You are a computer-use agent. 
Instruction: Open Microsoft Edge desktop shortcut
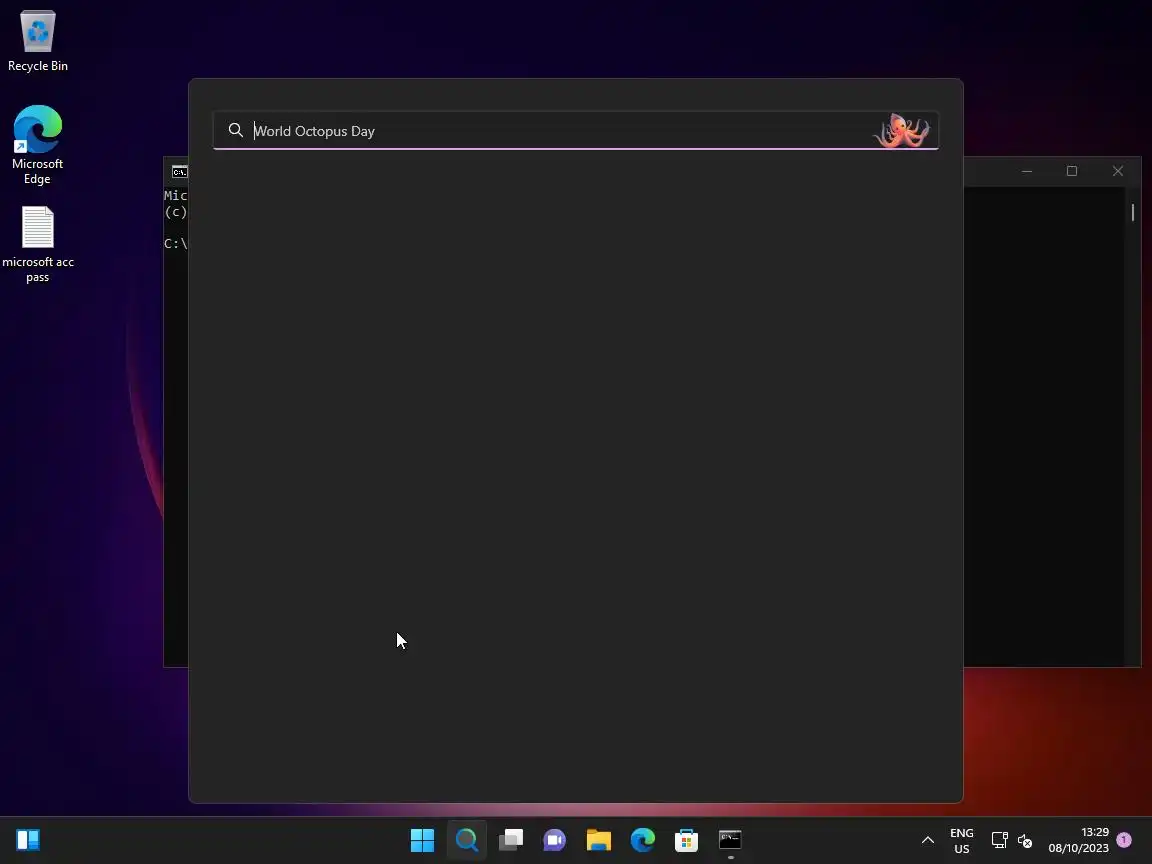pos(37,145)
